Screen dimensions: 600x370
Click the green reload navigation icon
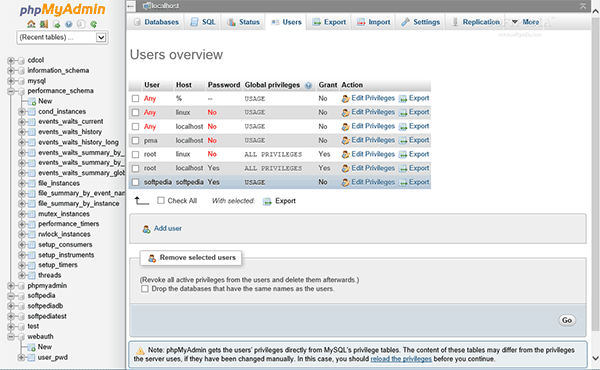[93, 24]
